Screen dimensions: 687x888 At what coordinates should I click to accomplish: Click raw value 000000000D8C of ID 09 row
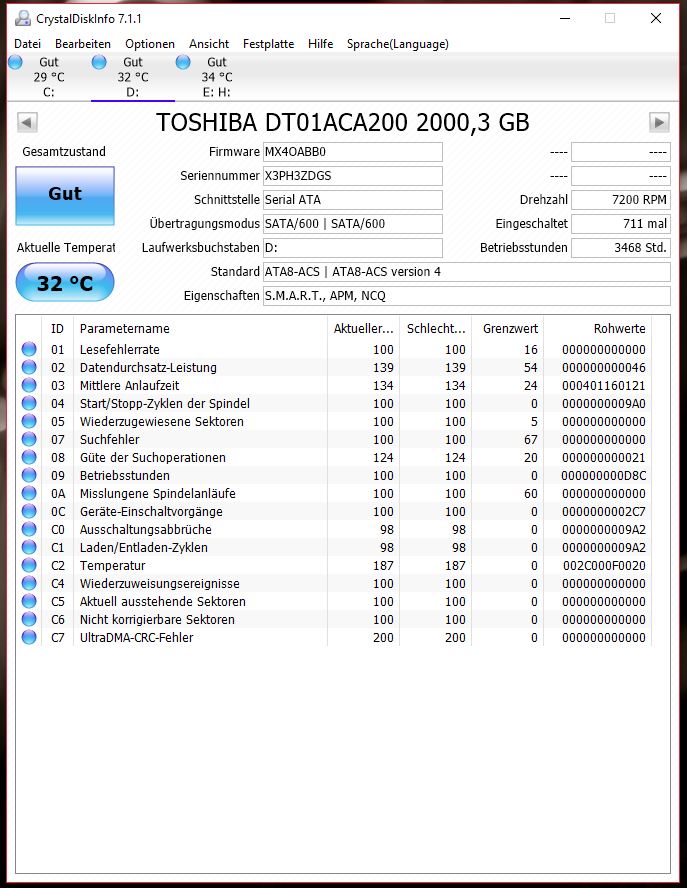[604, 475]
